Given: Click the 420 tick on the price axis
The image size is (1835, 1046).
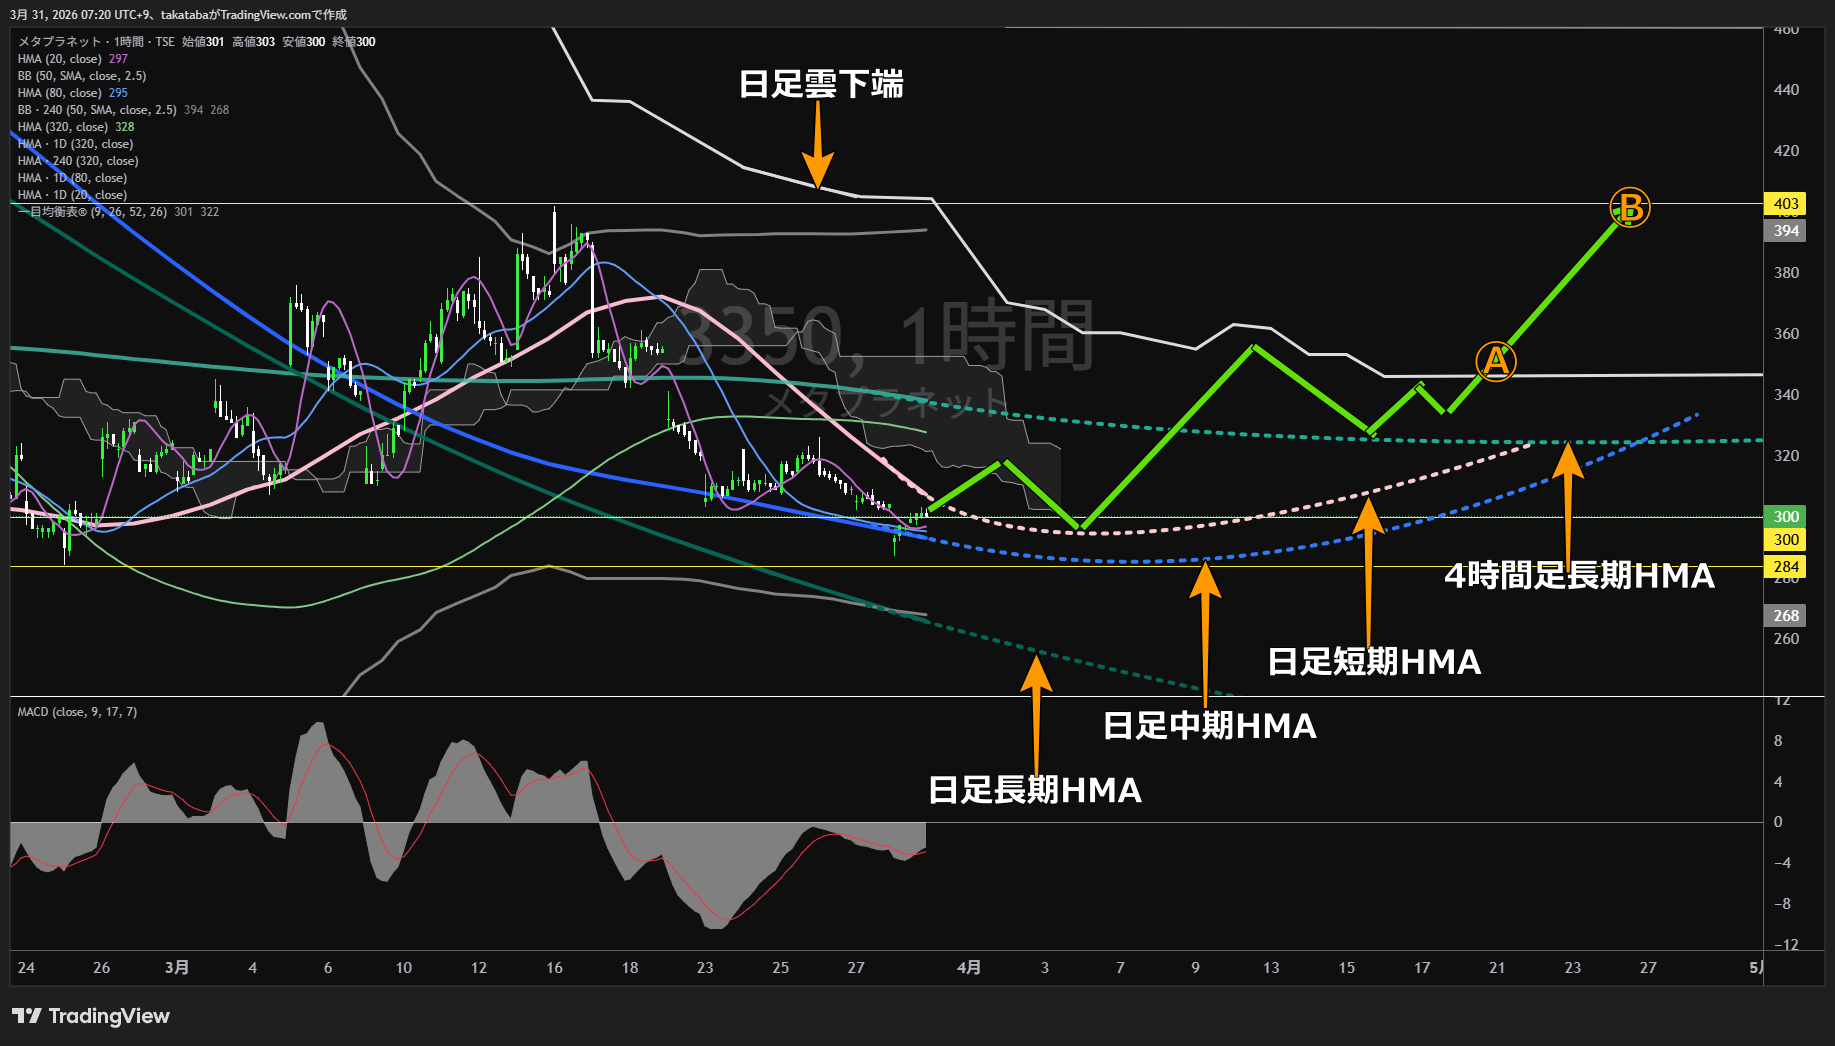Looking at the screenshot, I should click(x=1786, y=151).
